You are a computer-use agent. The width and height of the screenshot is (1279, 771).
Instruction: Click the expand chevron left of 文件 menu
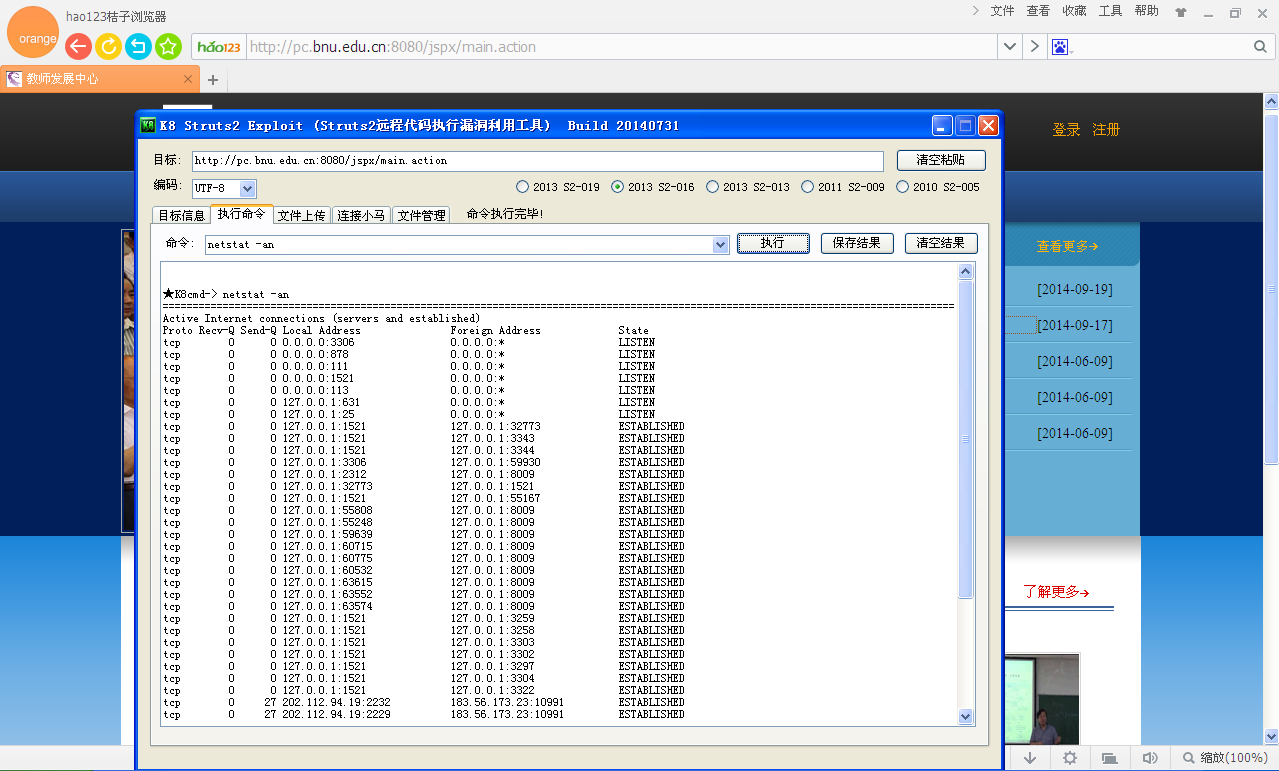coord(976,11)
